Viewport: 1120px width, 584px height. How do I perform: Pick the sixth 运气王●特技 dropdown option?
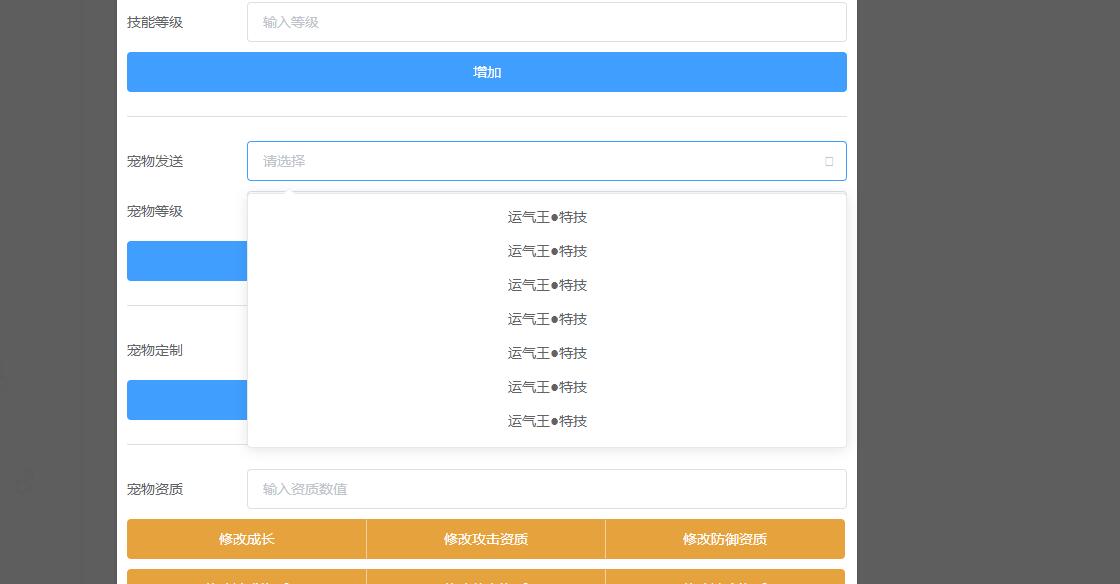(547, 387)
